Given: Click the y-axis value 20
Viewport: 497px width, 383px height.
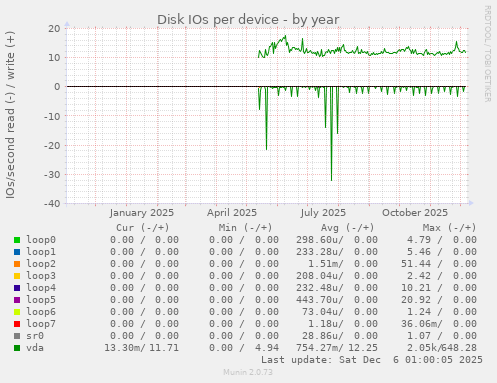Looking at the screenshot, I should tap(54, 29).
